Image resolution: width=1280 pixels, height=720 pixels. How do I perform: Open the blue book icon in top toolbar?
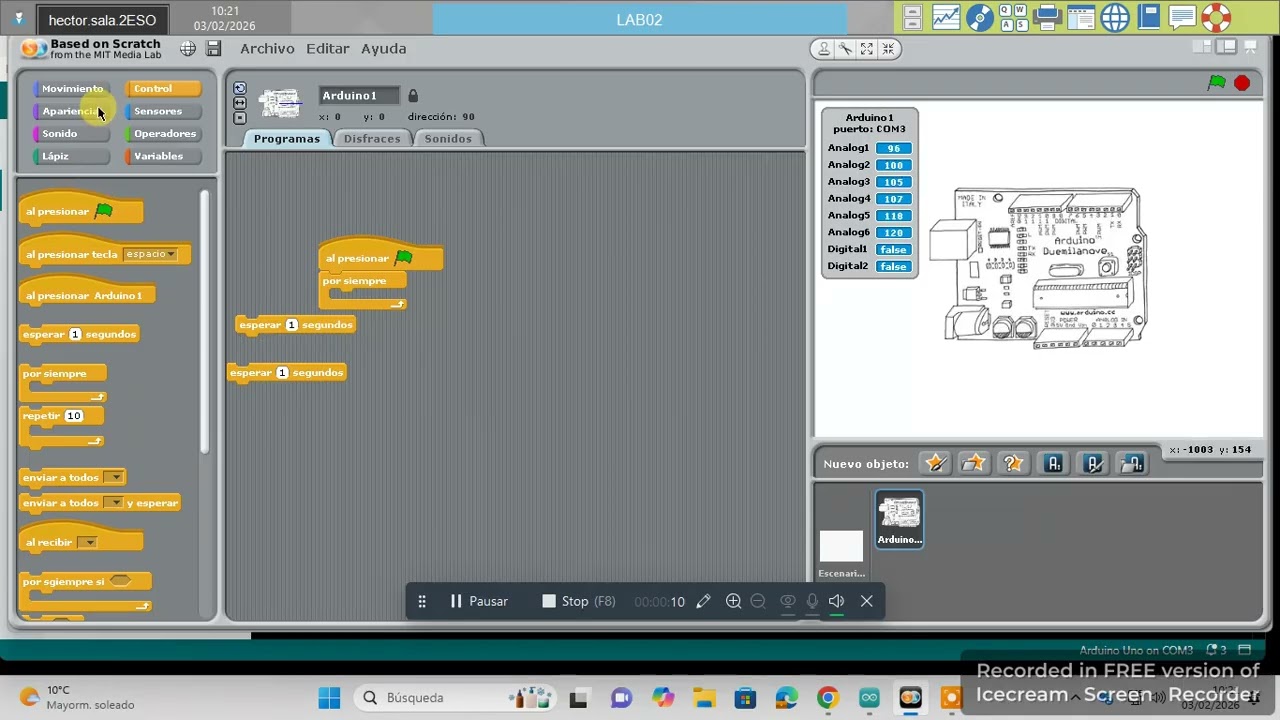(x=1149, y=18)
